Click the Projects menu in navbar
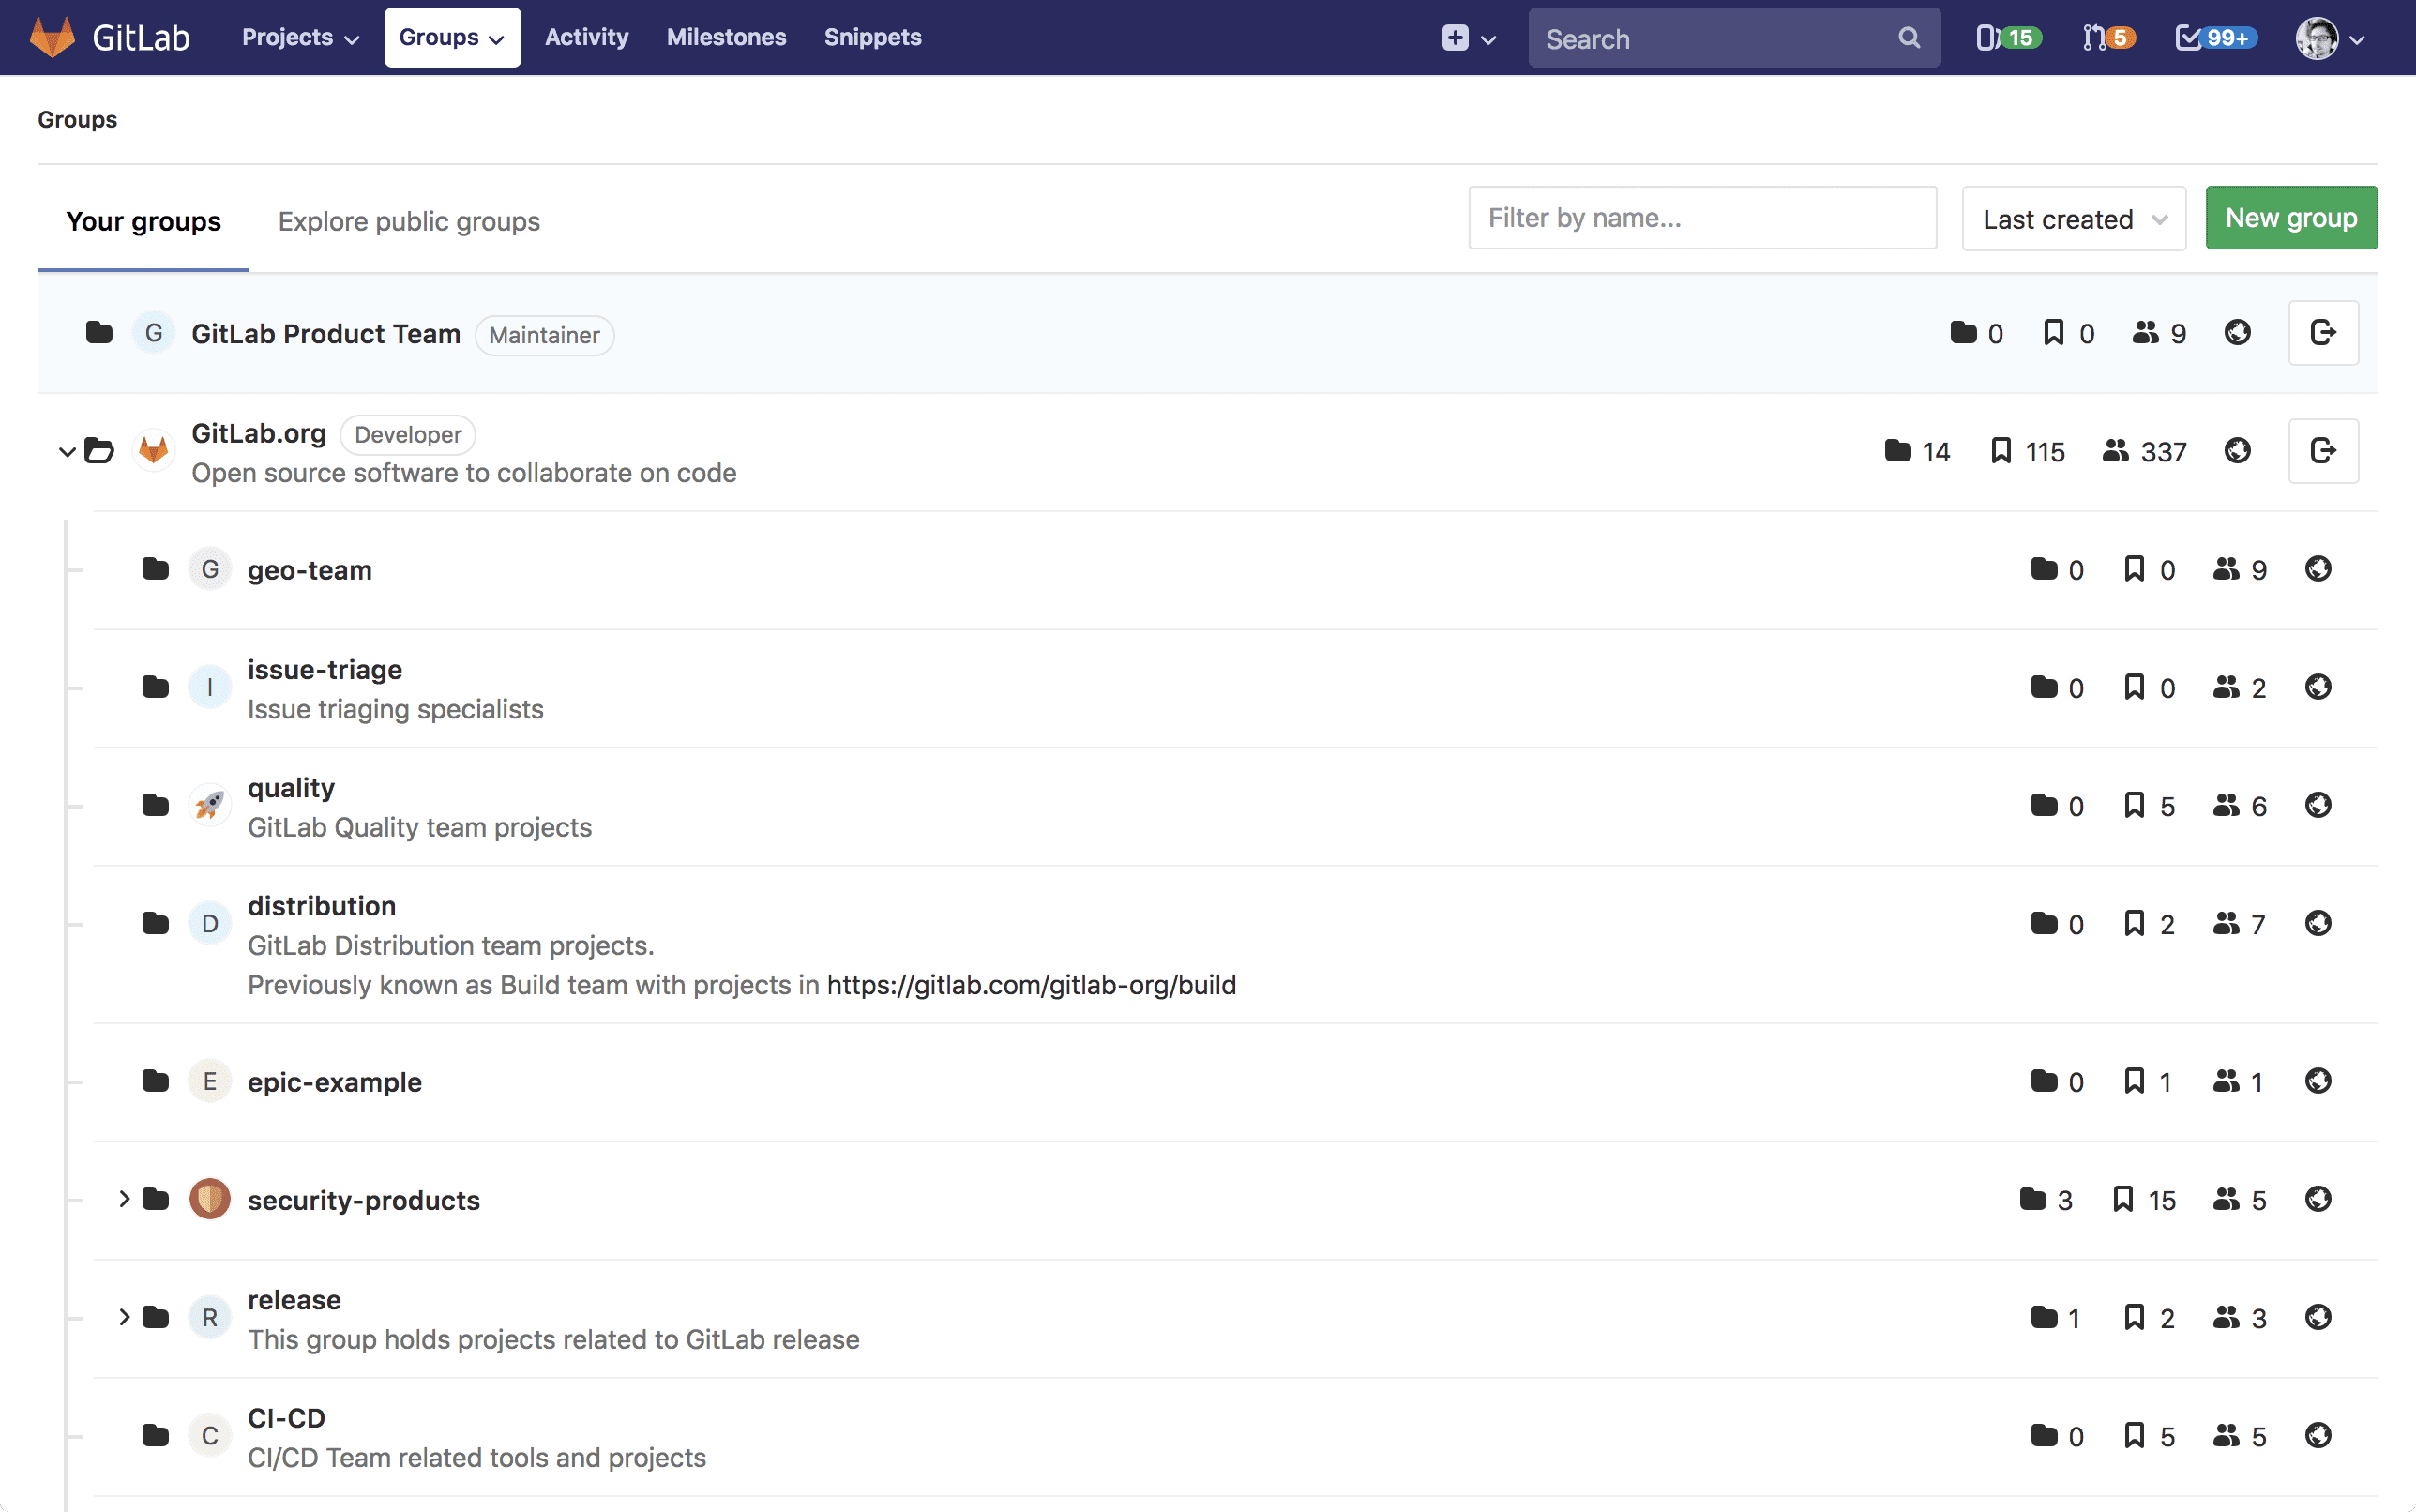The height and width of the screenshot is (1512, 2416). [299, 37]
